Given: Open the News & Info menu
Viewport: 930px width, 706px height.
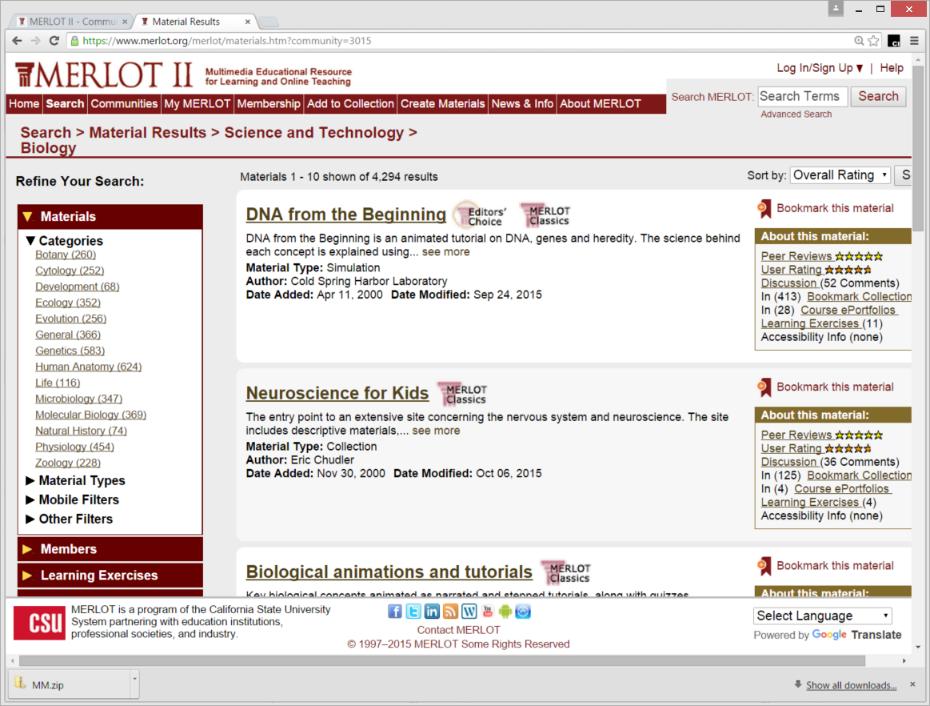Looking at the screenshot, I should pyautogui.click(x=522, y=104).
